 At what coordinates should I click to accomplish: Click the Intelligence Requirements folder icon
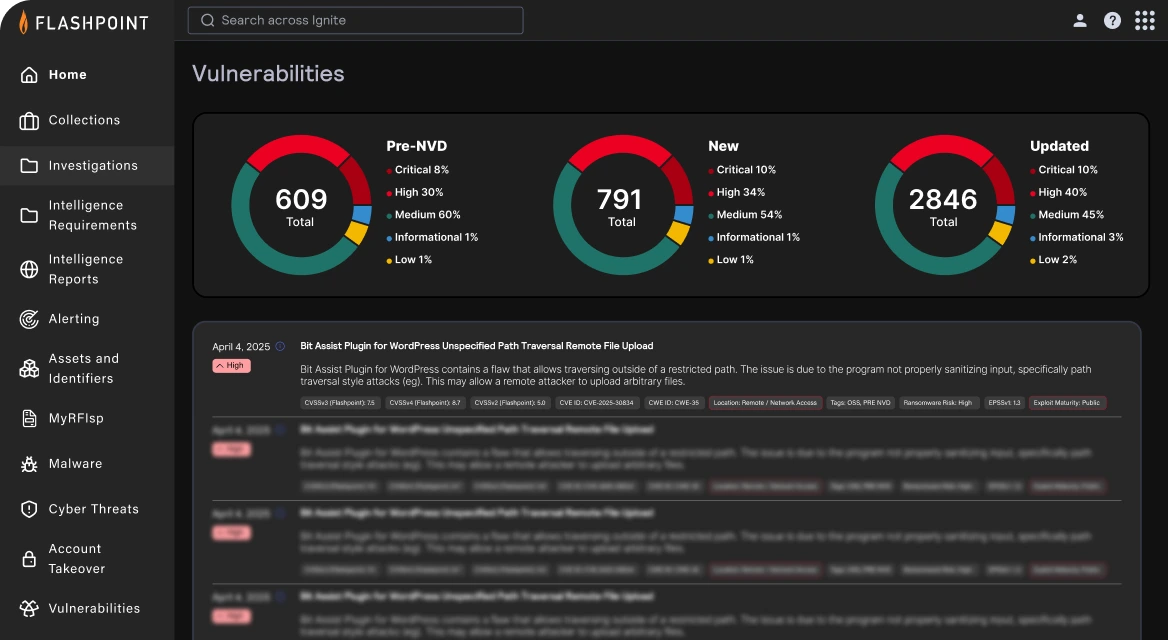(29, 215)
